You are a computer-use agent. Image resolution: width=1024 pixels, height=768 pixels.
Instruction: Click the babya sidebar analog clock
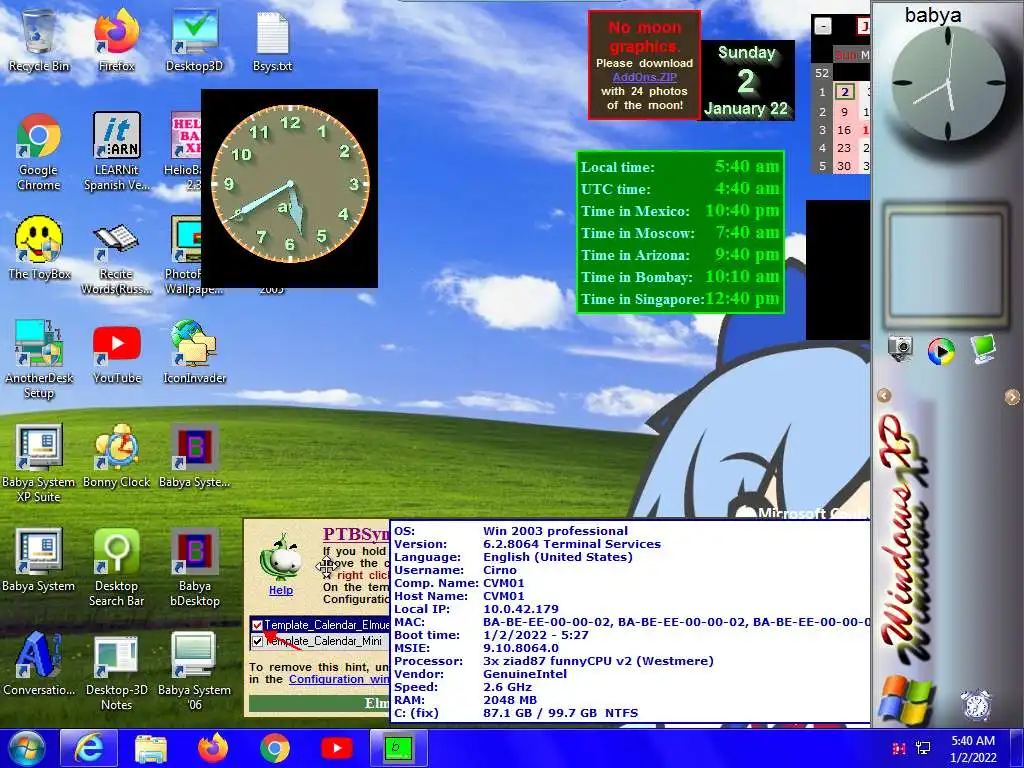pyautogui.click(x=948, y=84)
